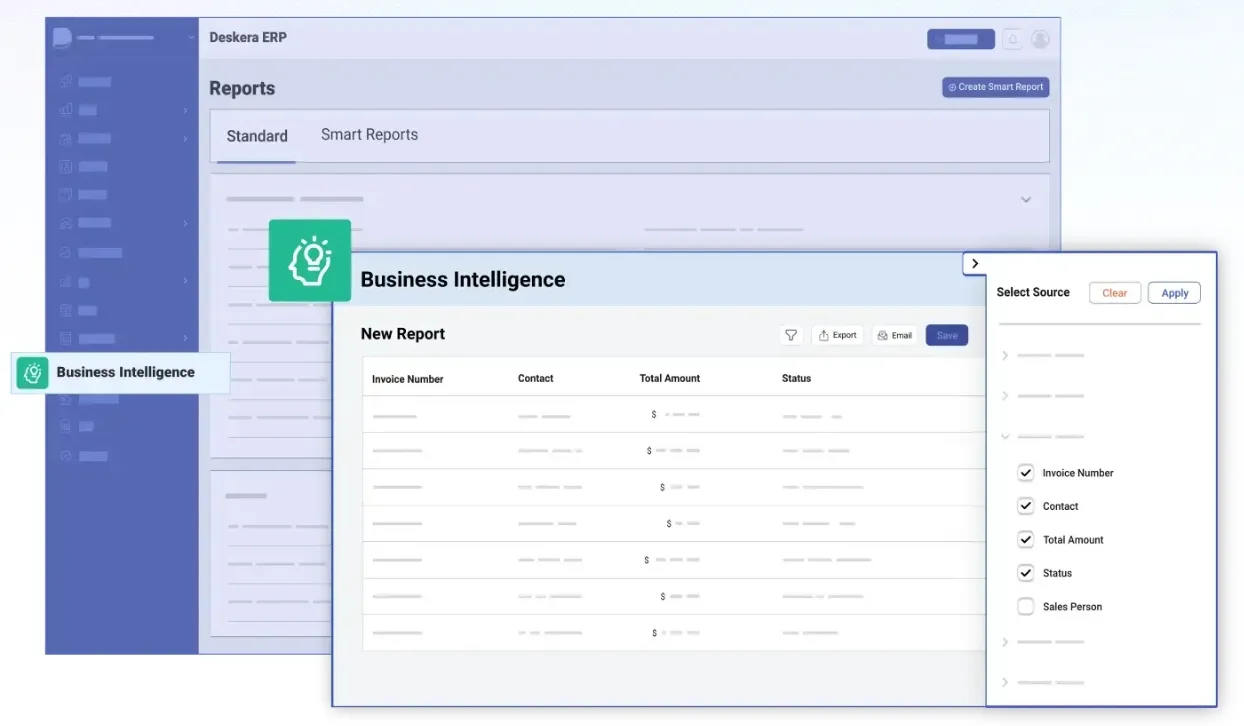Switch to the Standard reports tab

point(257,136)
